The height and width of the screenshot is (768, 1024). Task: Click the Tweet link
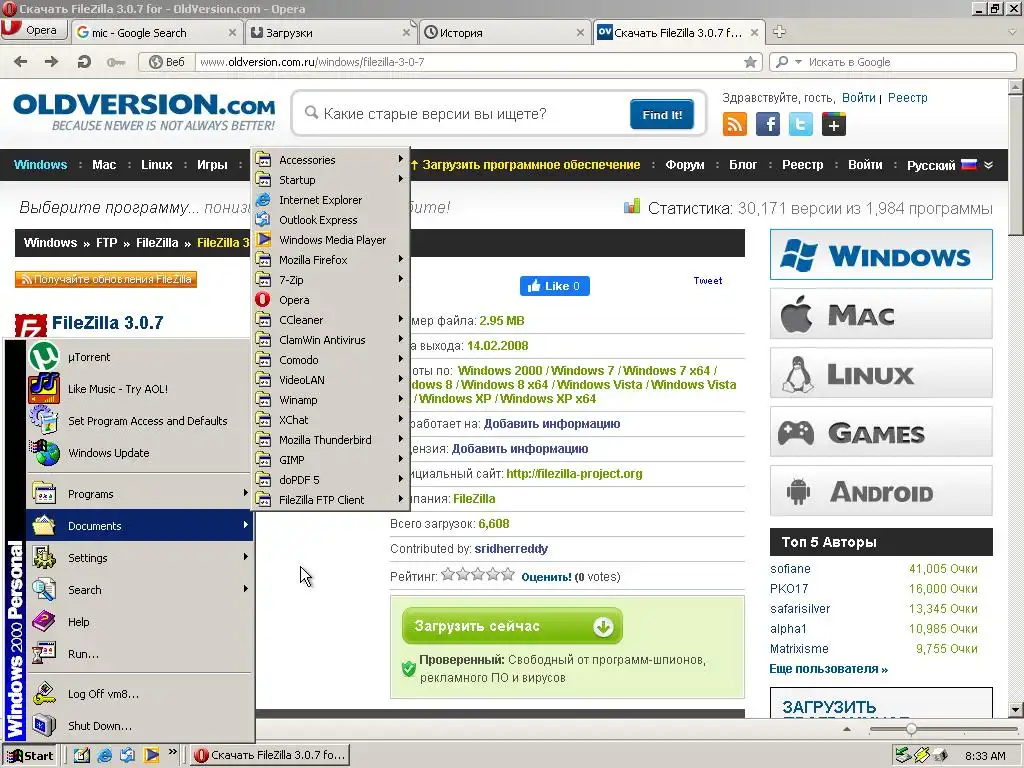(708, 280)
